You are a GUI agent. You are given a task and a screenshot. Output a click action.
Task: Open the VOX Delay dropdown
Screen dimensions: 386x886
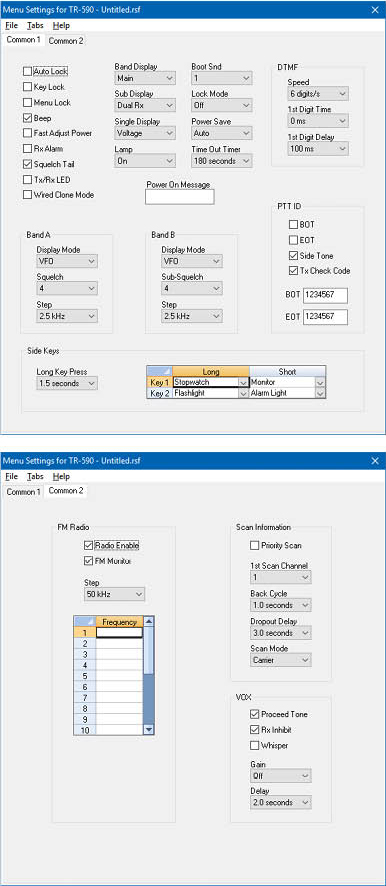click(281, 803)
